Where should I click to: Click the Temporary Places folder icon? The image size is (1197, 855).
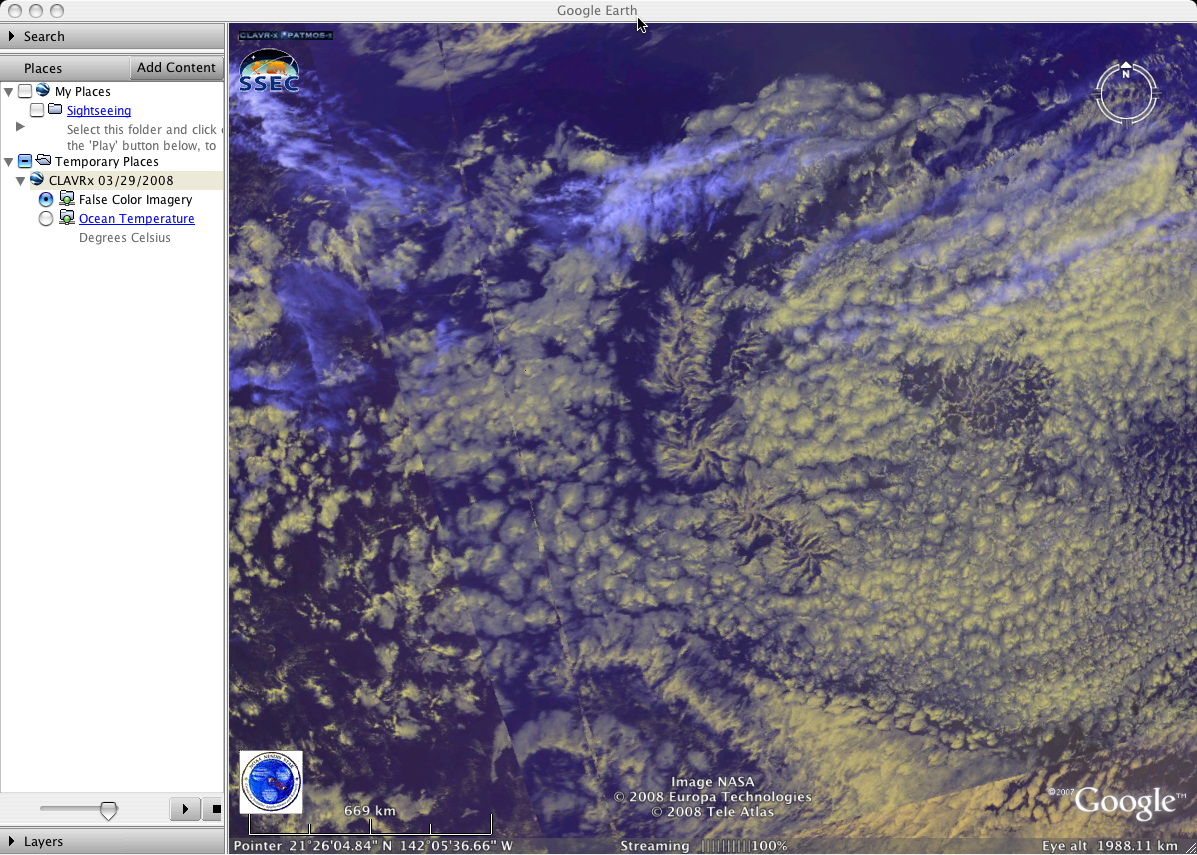pyautogui.click(x=44, y=161)
